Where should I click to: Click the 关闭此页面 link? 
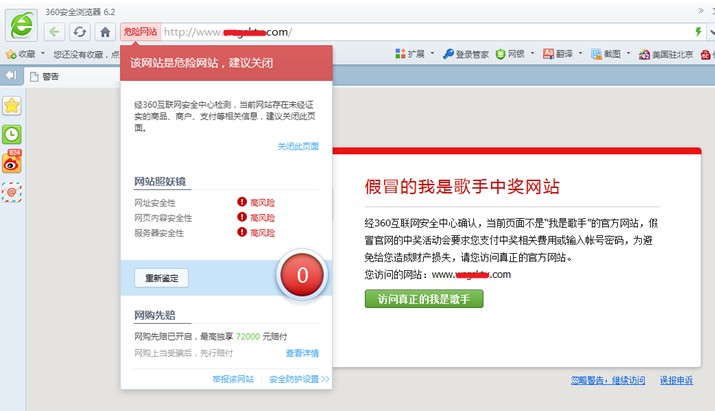(x=298, y=146)
